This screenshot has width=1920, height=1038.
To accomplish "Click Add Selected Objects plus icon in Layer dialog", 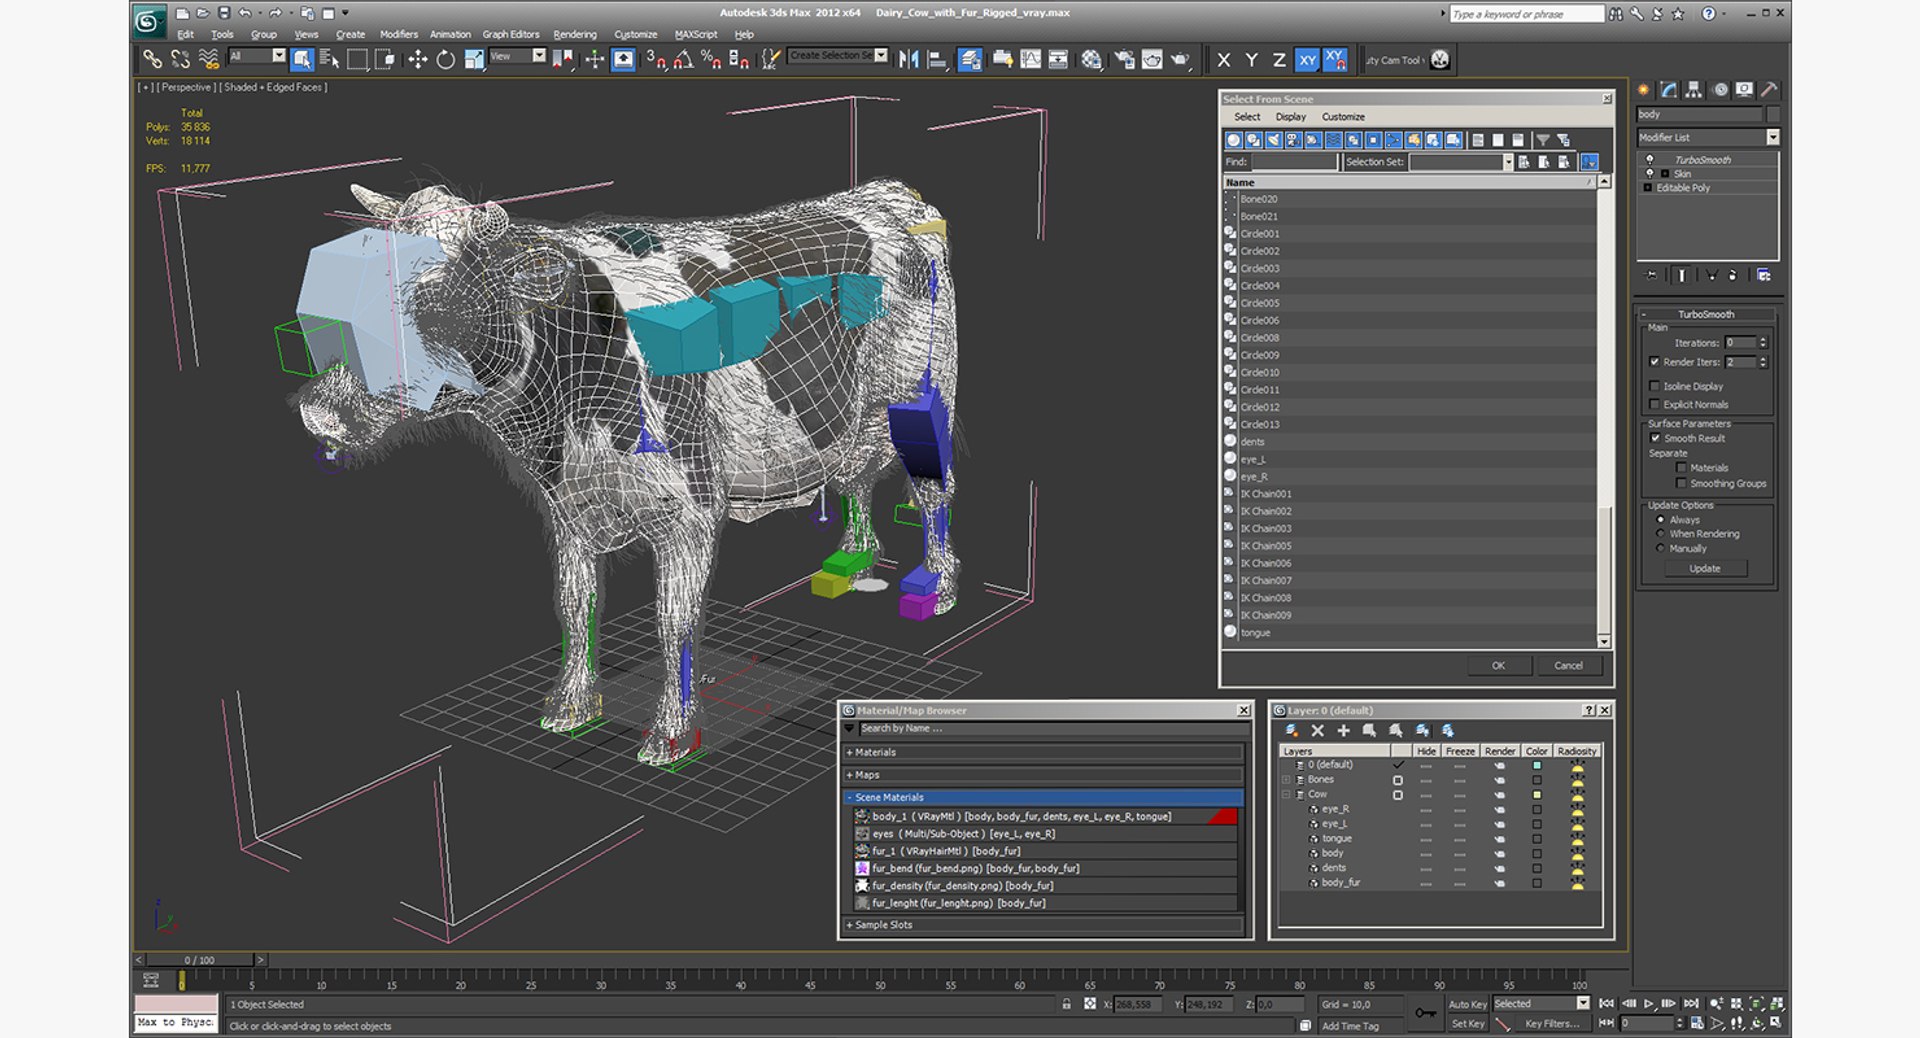I will click(1343, 731).
